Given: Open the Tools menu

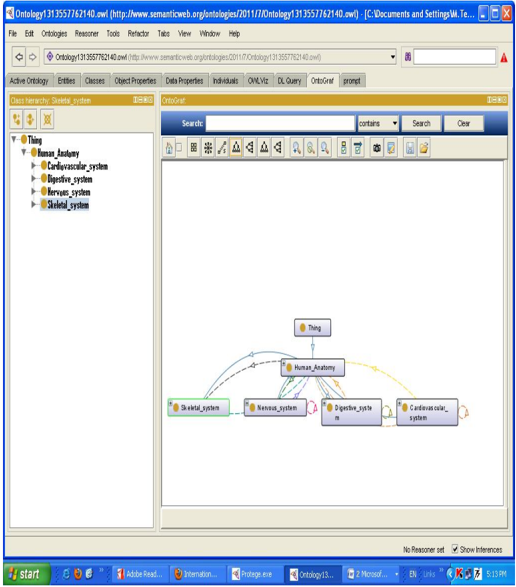Looking at the screenshot, I should (x=113, y=34).
